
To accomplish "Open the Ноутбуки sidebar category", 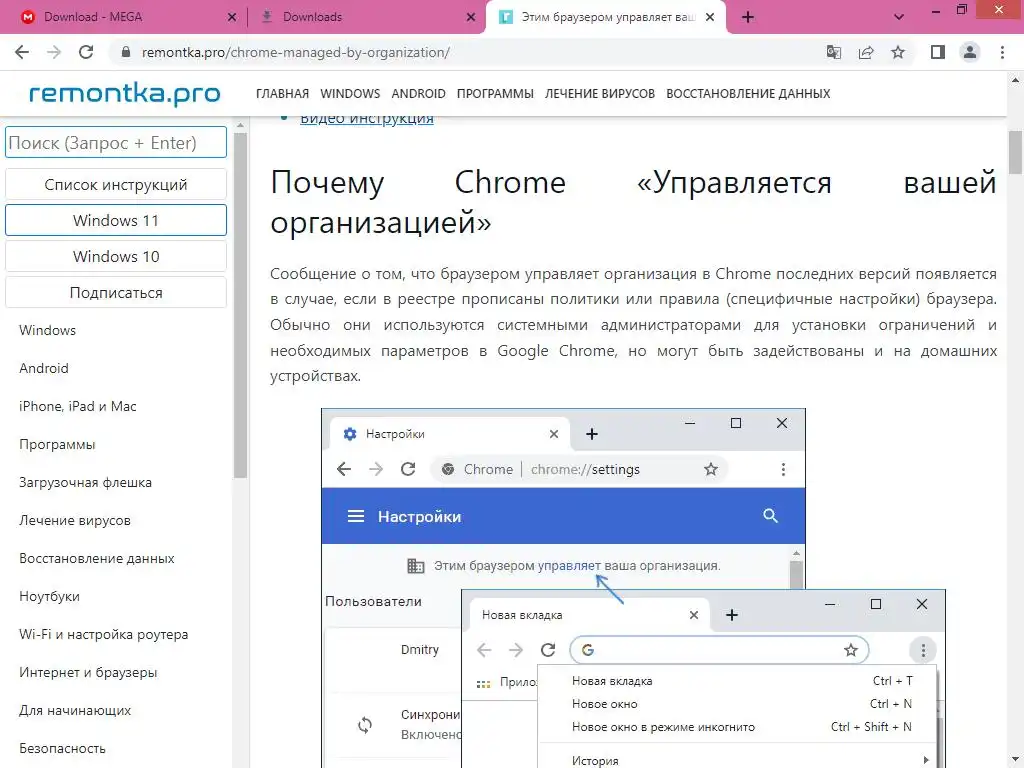I will pos(49,596).
